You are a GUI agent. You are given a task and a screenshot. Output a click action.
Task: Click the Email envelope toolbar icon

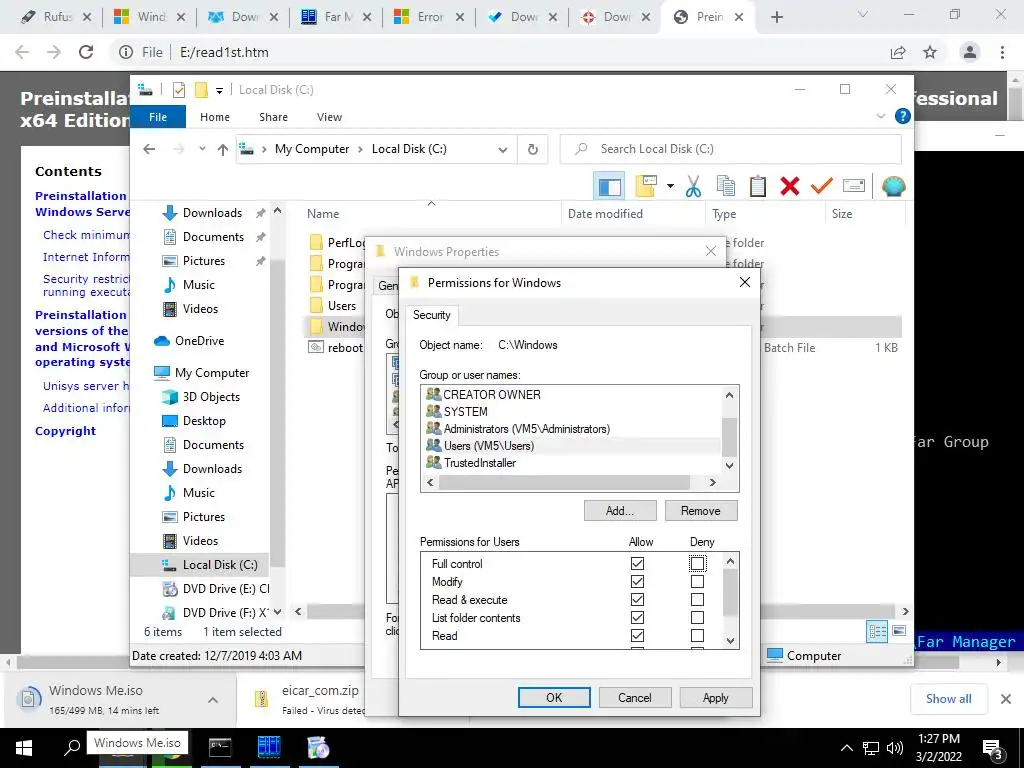click(x=854, y=187)
